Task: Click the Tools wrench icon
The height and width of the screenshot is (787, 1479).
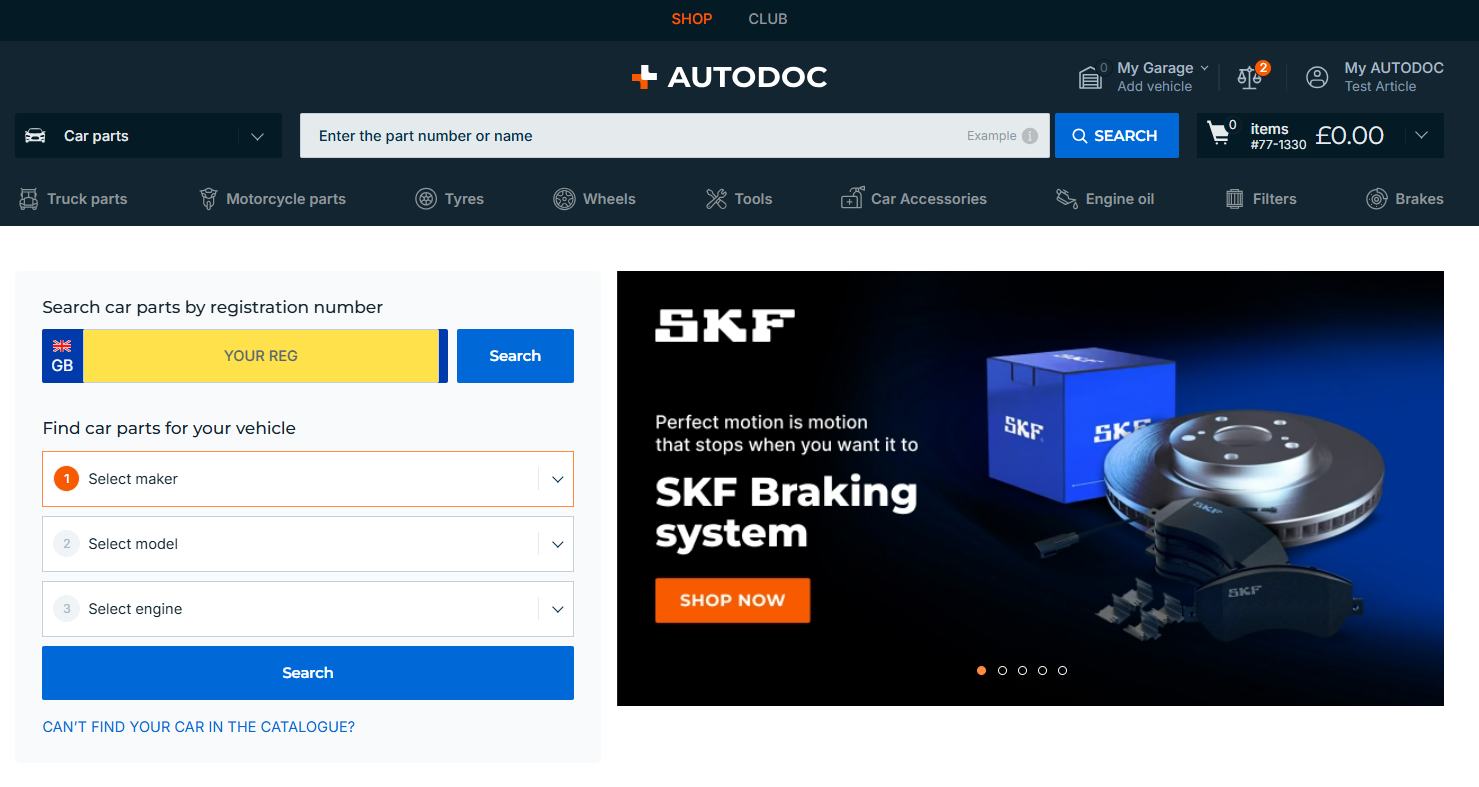Action: coord(716,199)
